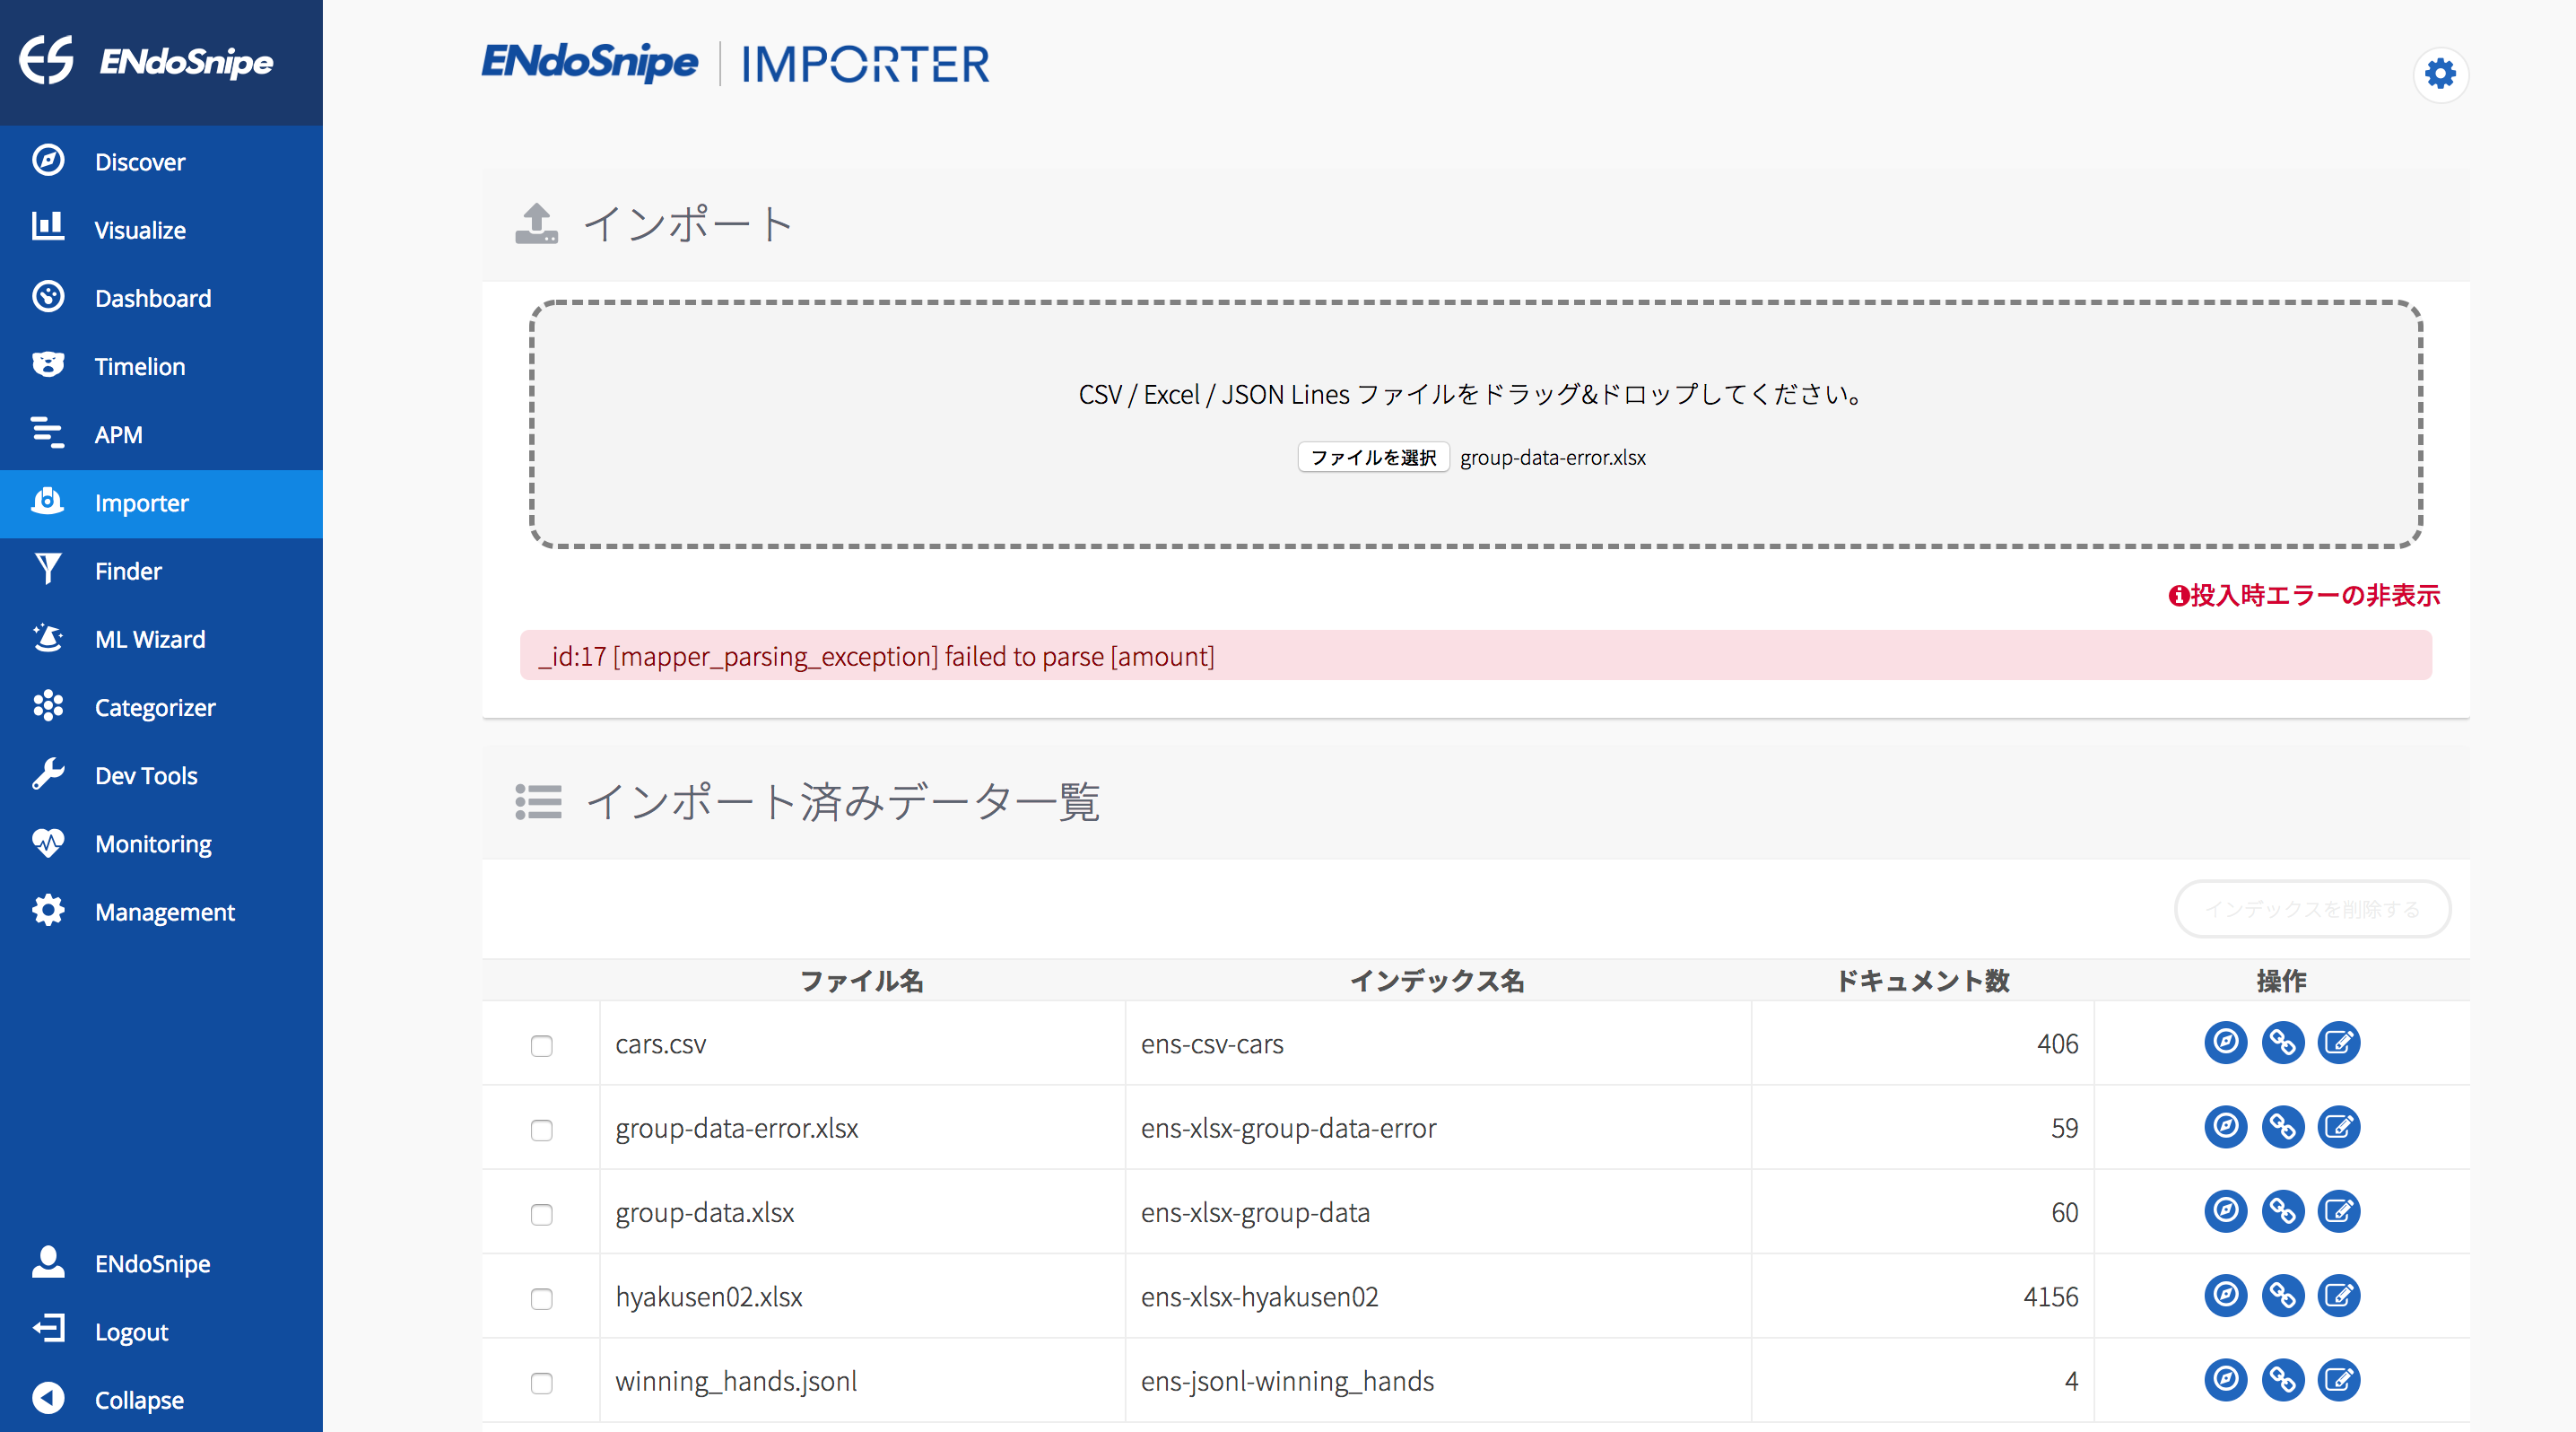Click the link icon for cars.csv row

point(2282,1043)
